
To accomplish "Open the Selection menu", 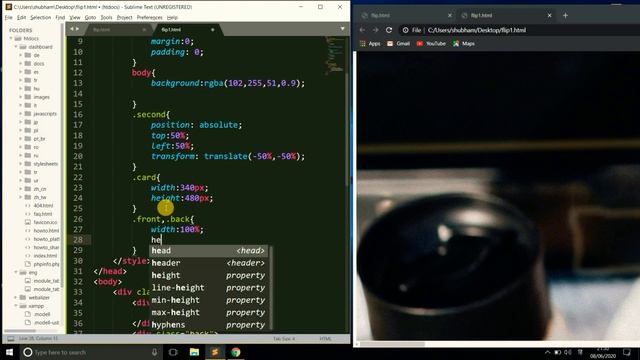I will pos(41,18).
